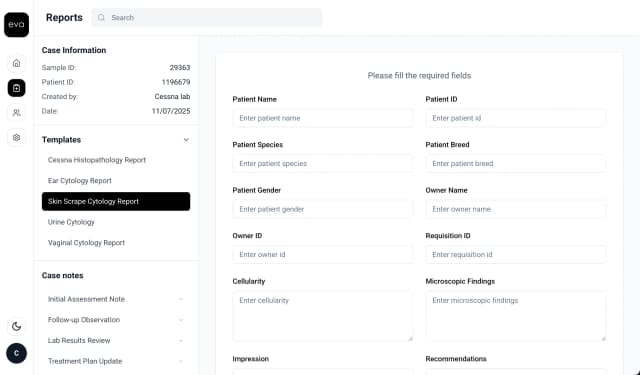Click 'Please fill the required fields' text

pos(419,75)
